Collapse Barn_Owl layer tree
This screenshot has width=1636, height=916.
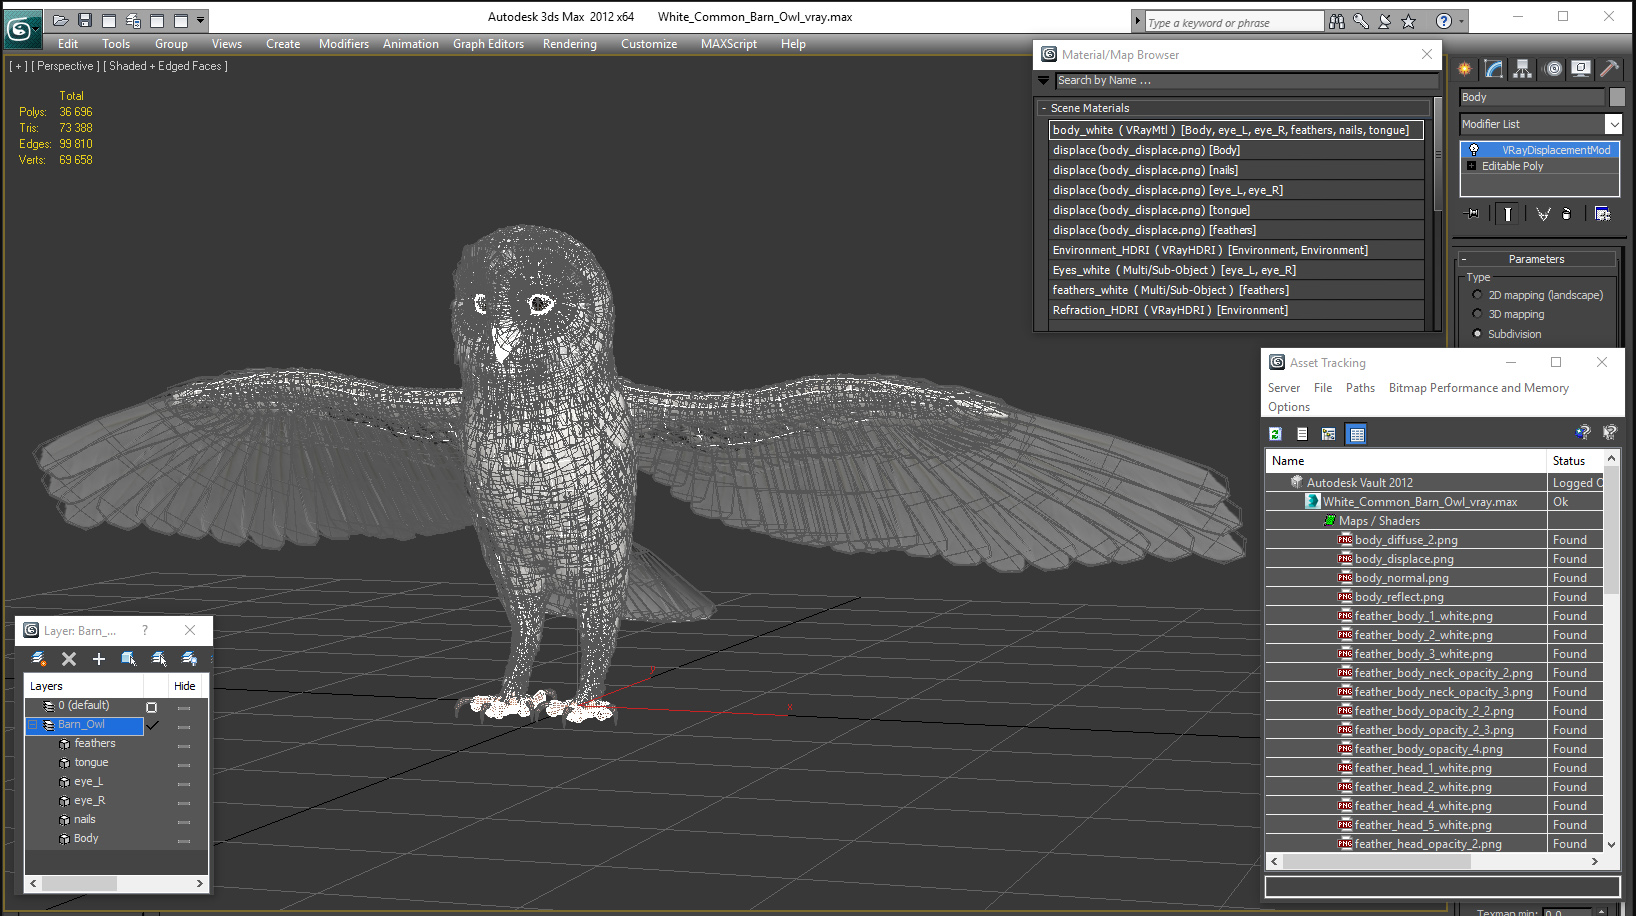coord(32,725)
